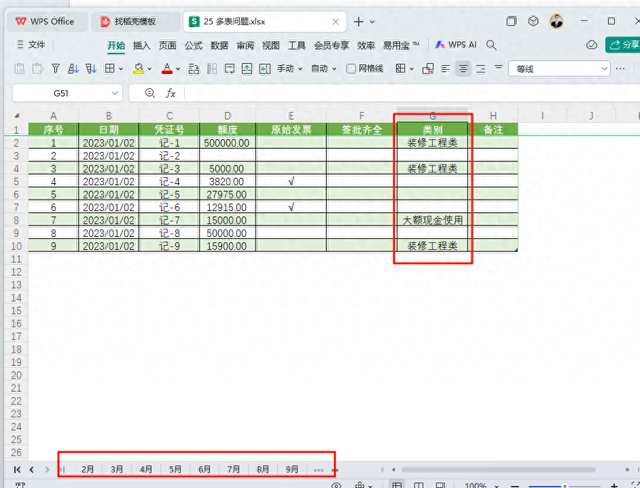The image size is (640, 488).
Task: Align text right
Action: coord(481,69)
